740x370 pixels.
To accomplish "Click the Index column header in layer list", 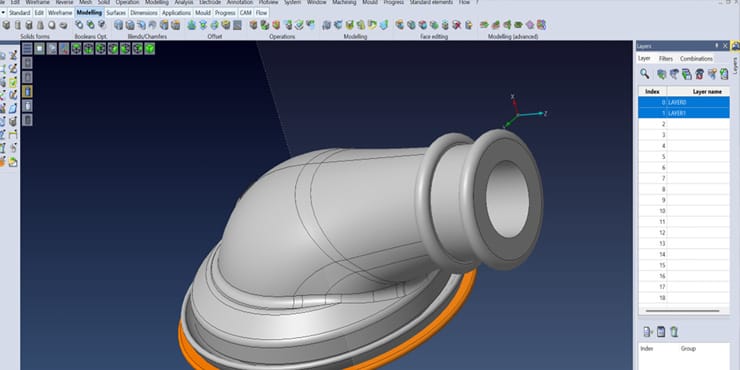I will point(653,92).
